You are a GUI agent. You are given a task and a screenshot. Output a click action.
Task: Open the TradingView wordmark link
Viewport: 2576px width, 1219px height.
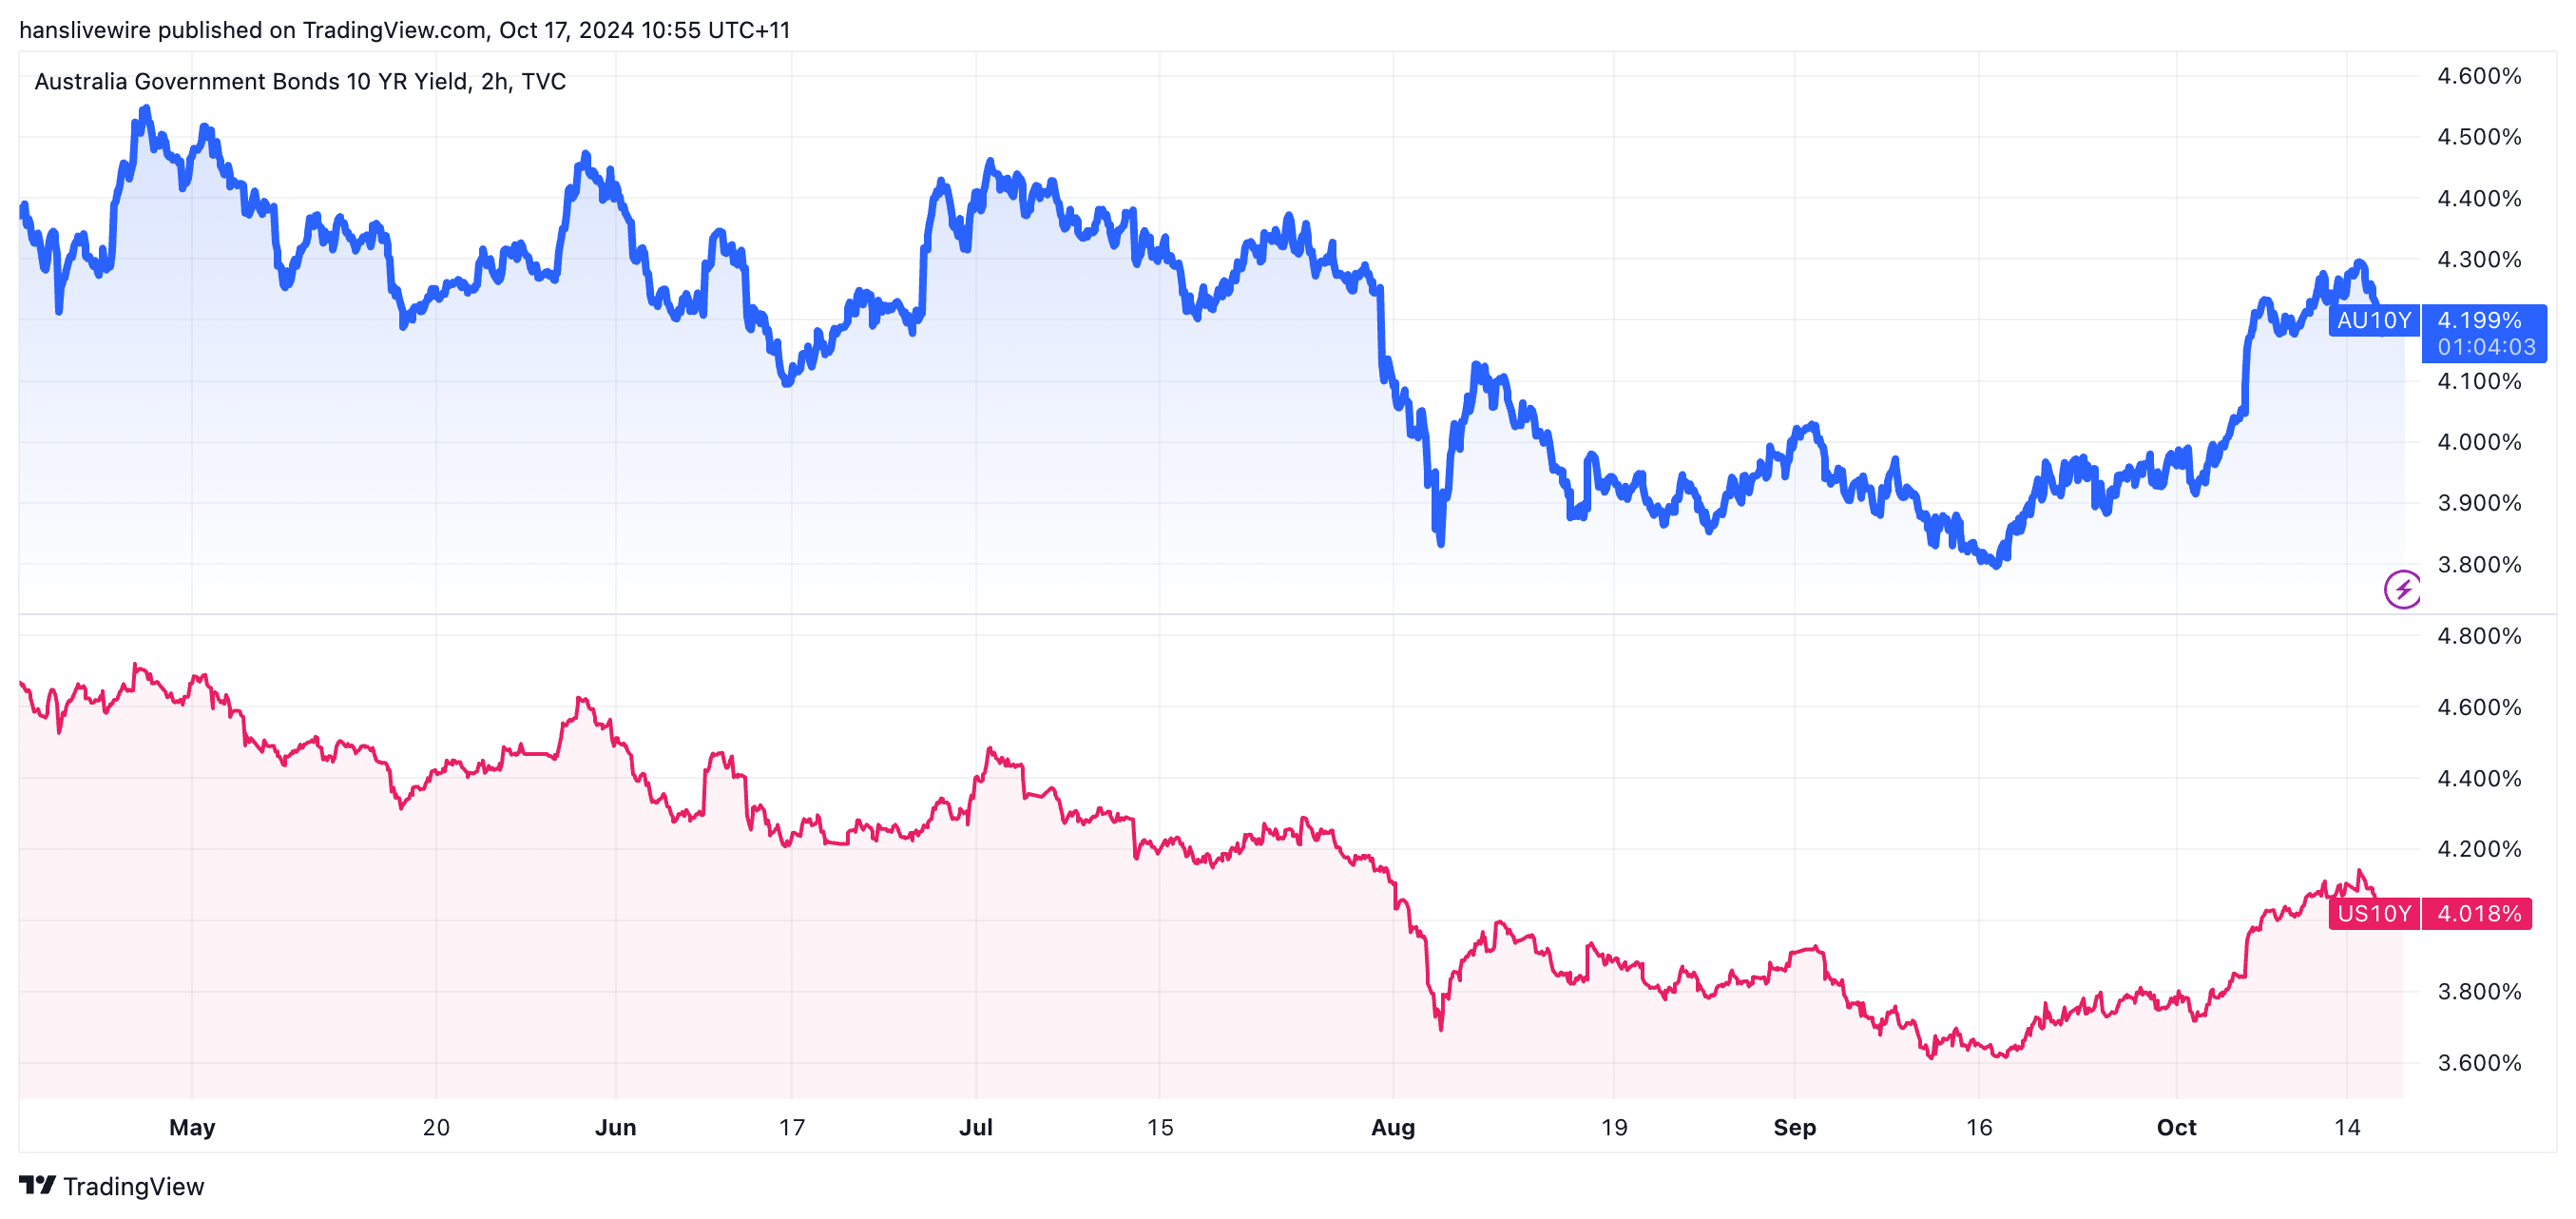(x=133, y=1186)
